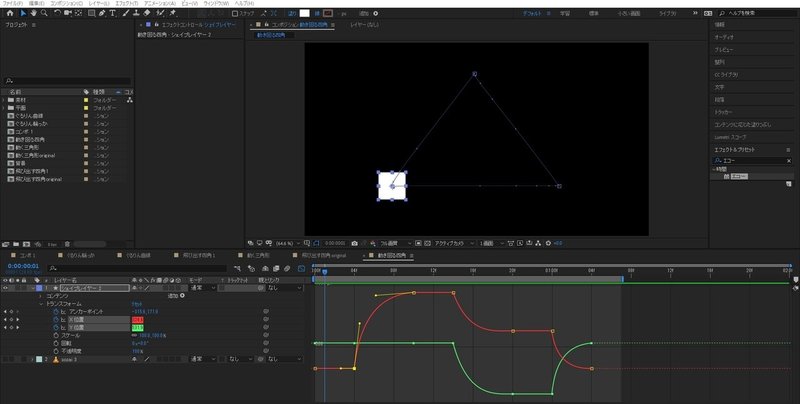This screenshot has height=404, width=800.
Task: Open the File menu
Action: (x=12, y=3)
